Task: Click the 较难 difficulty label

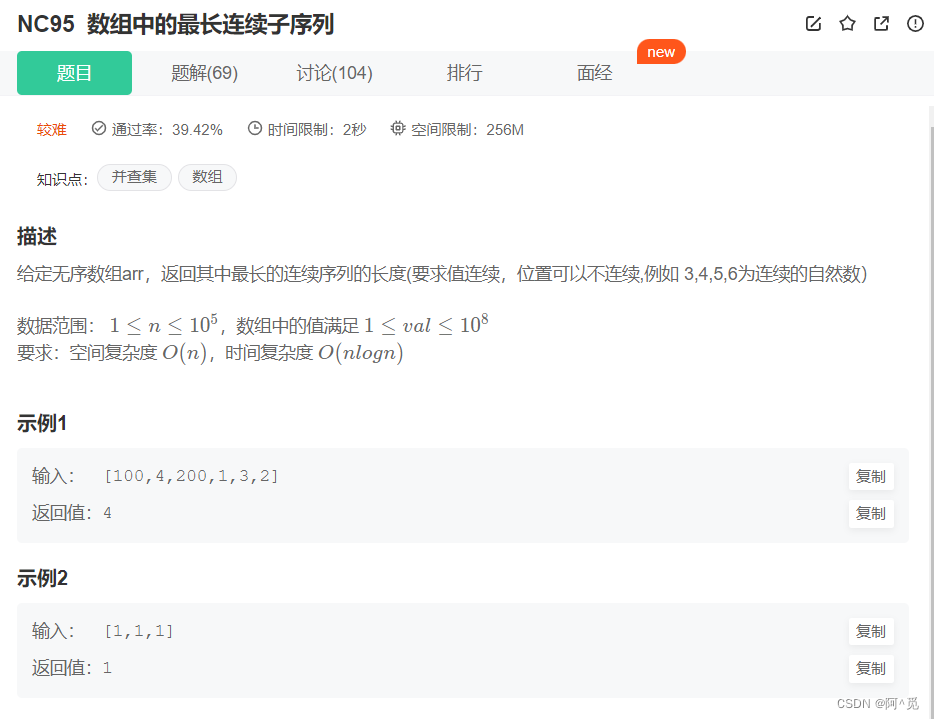Action: click(x=52, y=129)
